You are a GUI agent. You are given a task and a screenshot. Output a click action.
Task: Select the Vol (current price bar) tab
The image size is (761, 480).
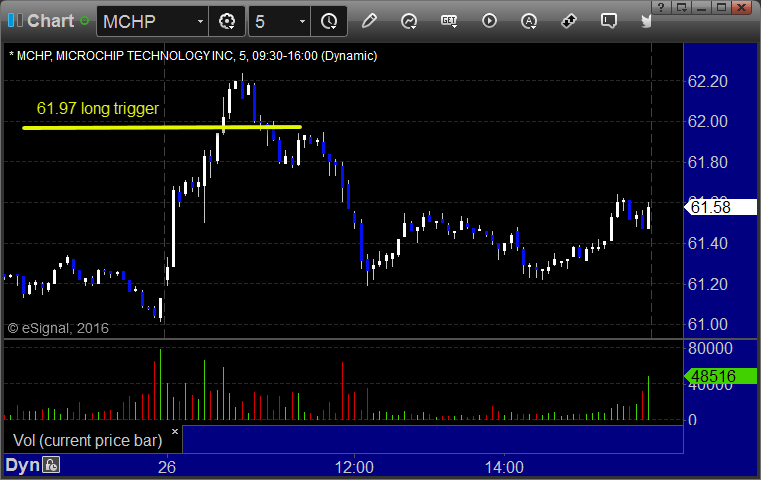(87, 440)
